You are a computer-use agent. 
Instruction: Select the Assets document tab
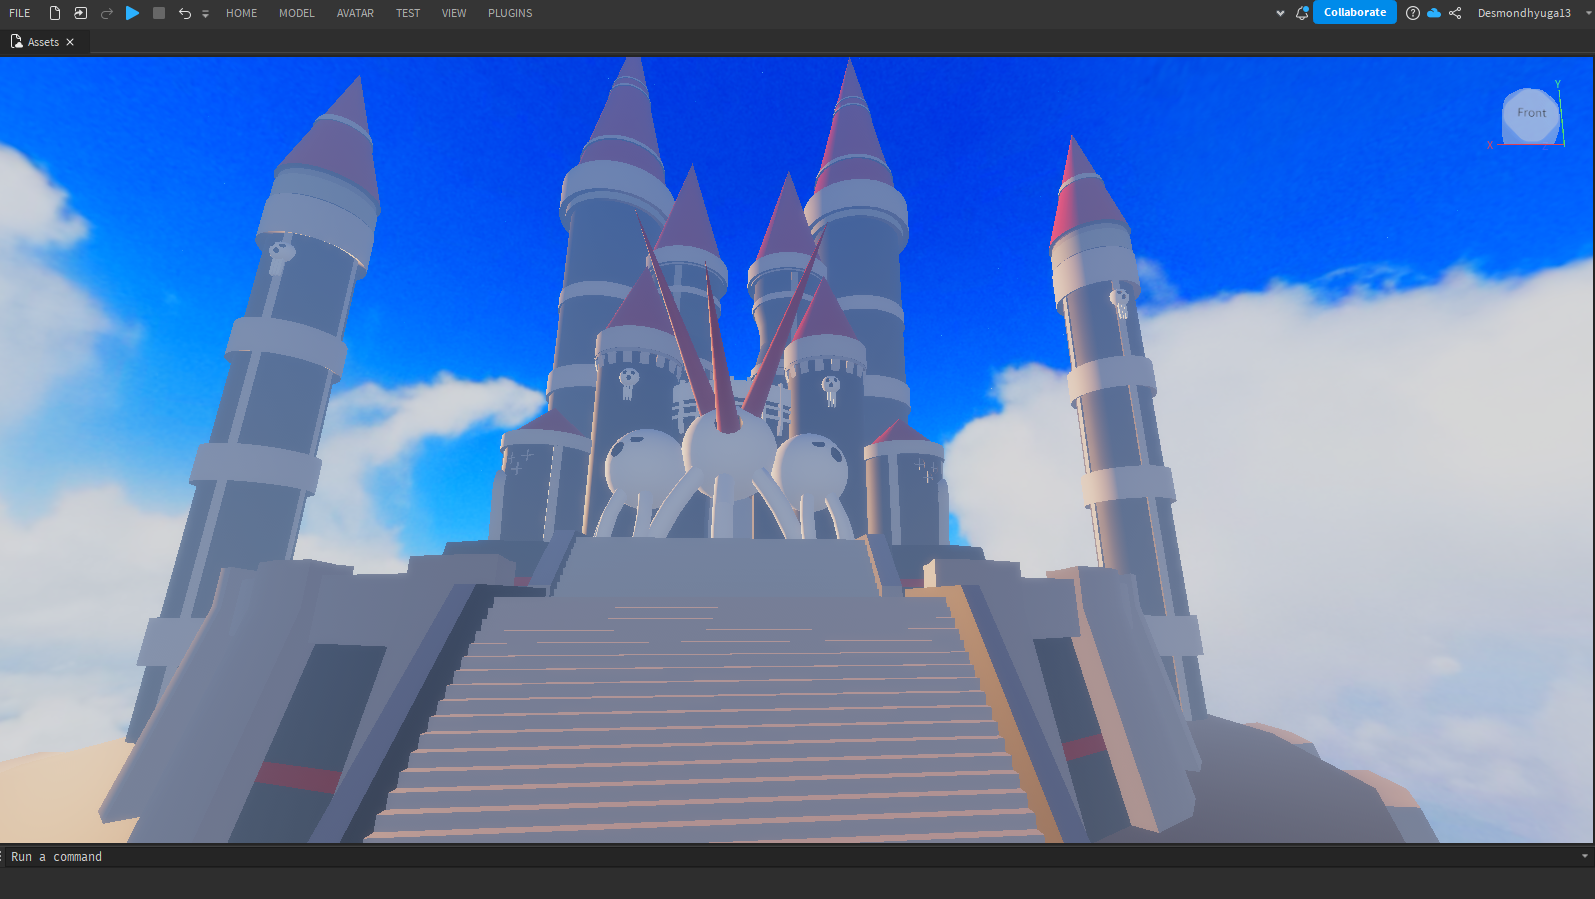pyautogui.click(x=43, y=42)
